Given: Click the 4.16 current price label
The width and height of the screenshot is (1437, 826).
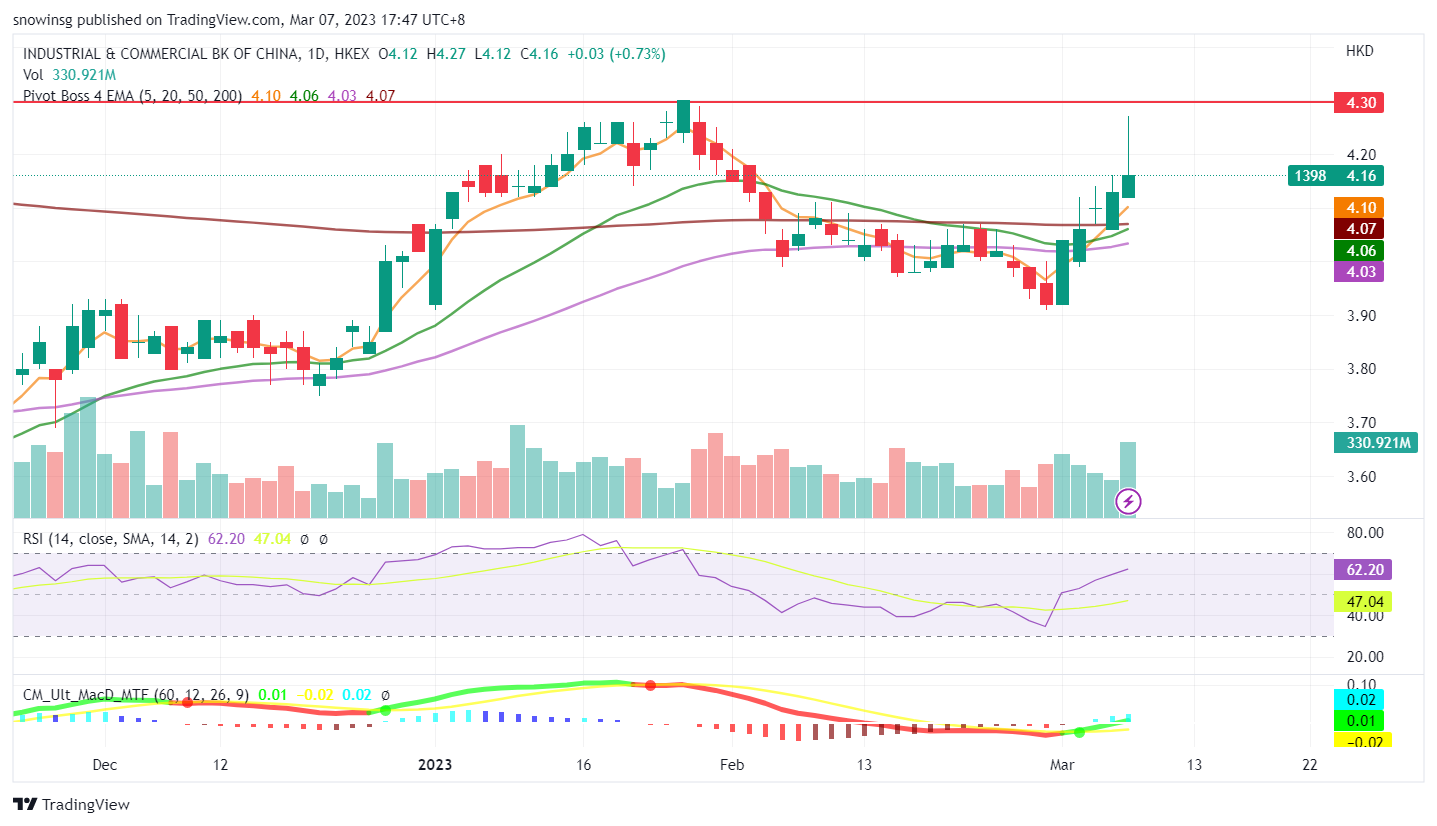Looking at the screenshot, I should (1359, 175).
